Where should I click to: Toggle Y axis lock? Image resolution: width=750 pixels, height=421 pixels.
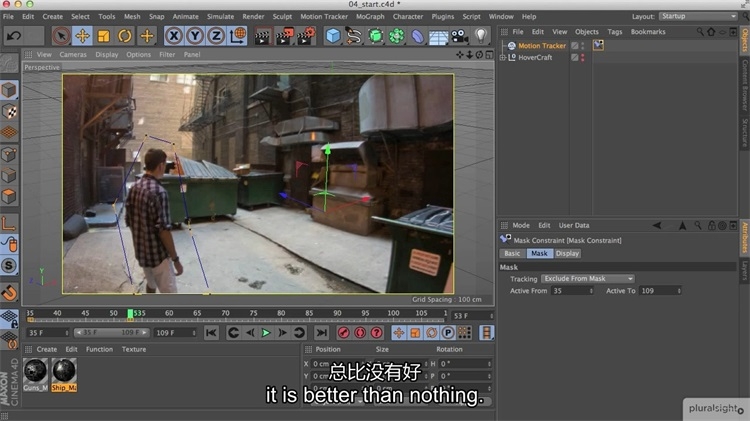point(195,36)
